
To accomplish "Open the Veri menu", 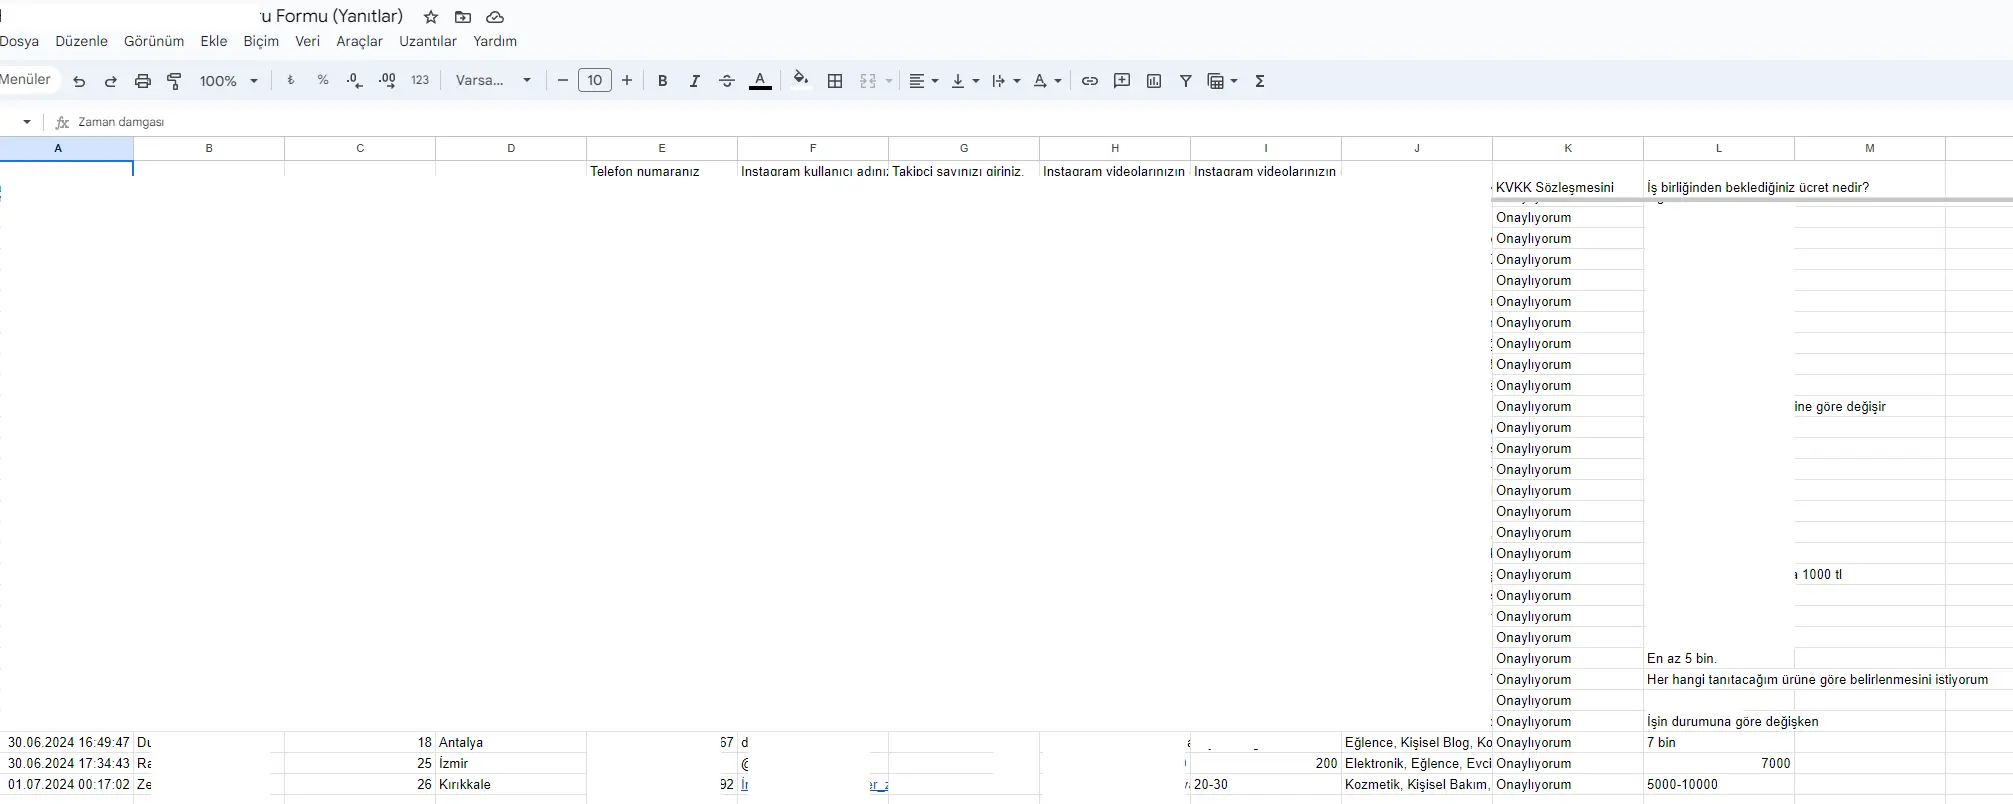I will tap(307, 41).
